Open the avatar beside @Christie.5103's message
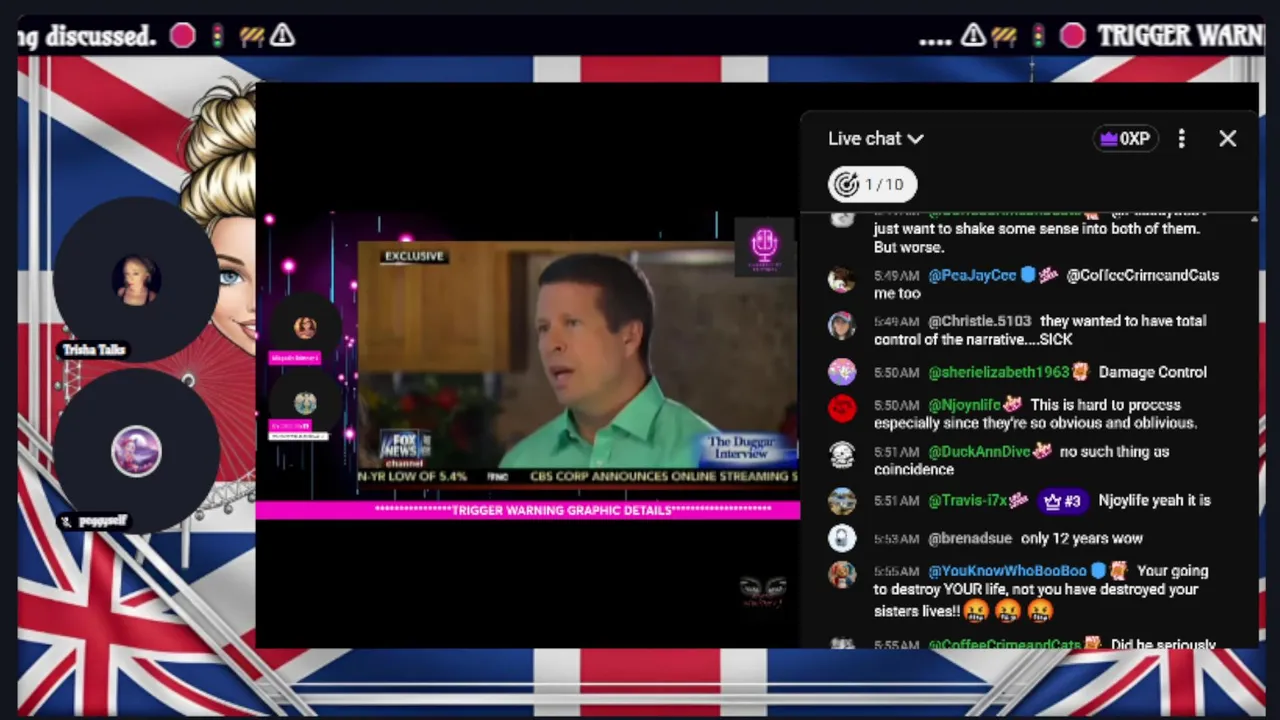This screenshot has width=1280, height=720. [842, 326]
